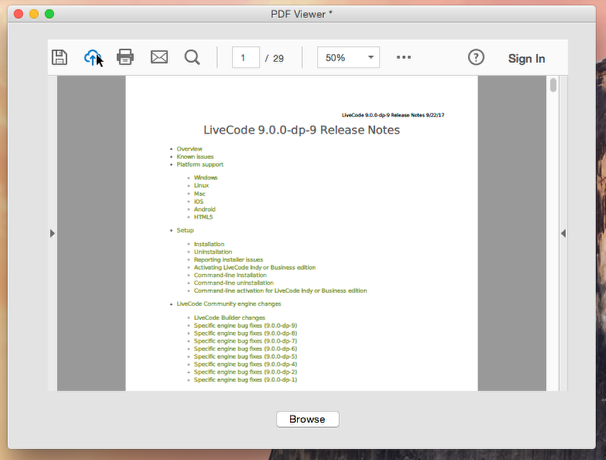Click the Browse button
606x460 pixels.
pos(308,419)
